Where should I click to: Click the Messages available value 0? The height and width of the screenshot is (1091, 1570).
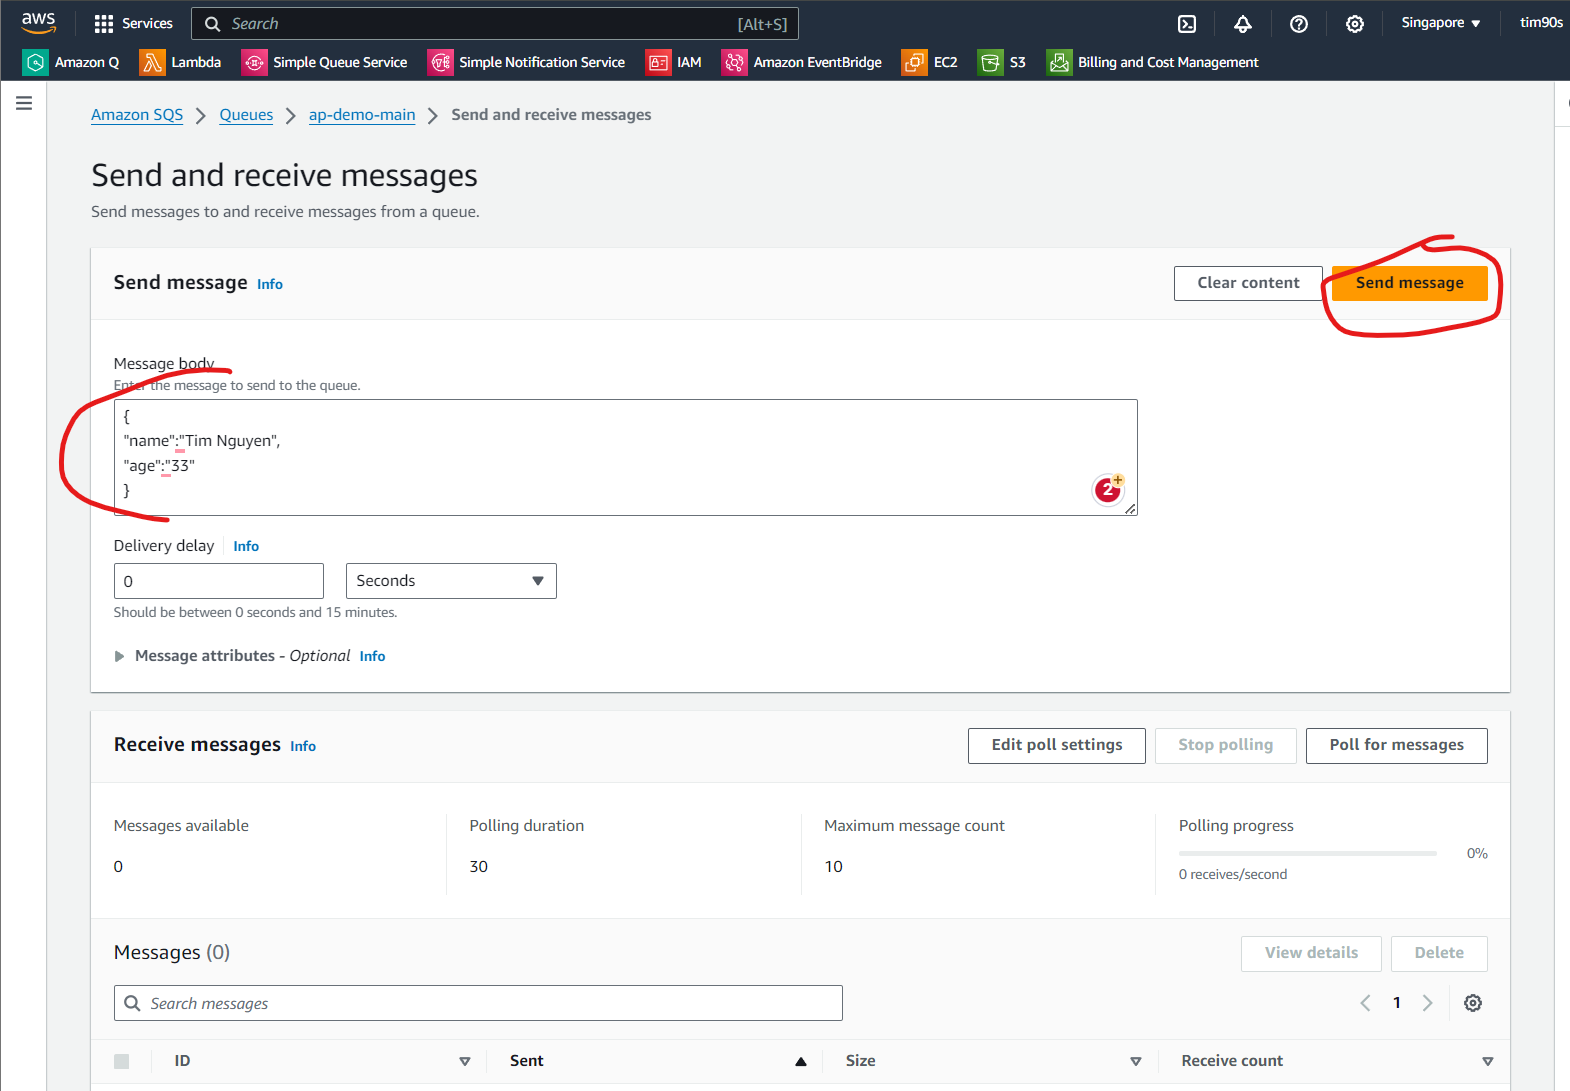[x=118, y=867]
